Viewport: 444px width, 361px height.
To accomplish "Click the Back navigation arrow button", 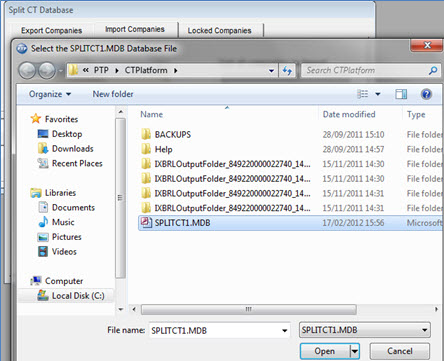I will (x=27, y=70).
